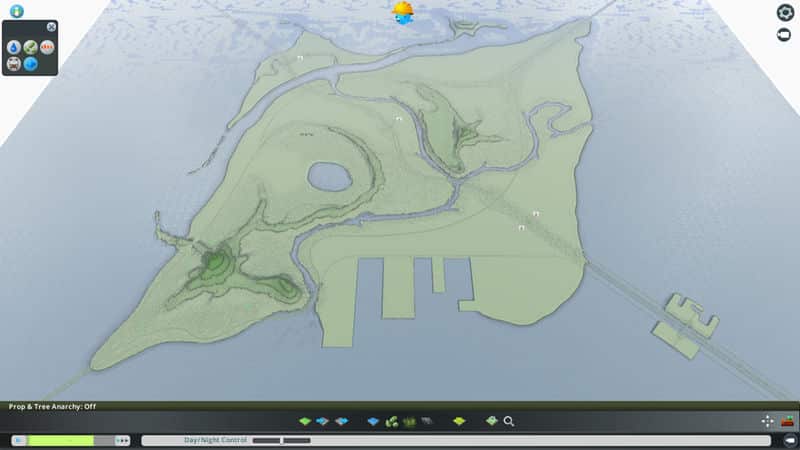Open the info views button
This screenshot has height=450, width=800.
point(16,11)
